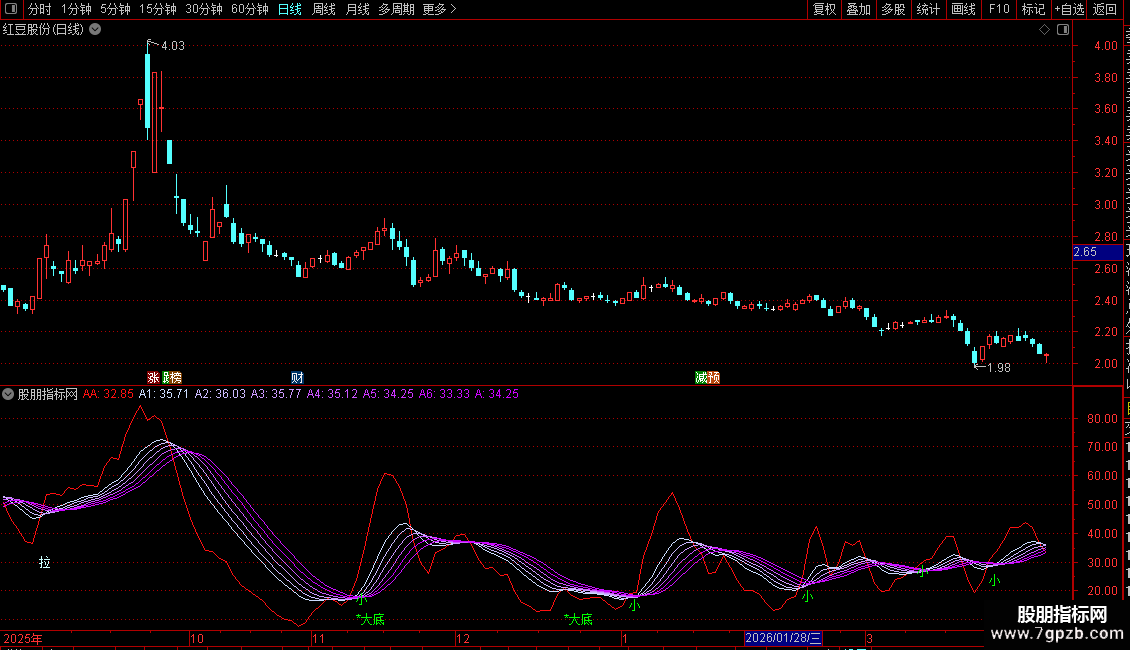Expand the 红豆股份(日线) dropdown arrow
The width and height of the screenshot is (1130, 650).
click(95, 30)
